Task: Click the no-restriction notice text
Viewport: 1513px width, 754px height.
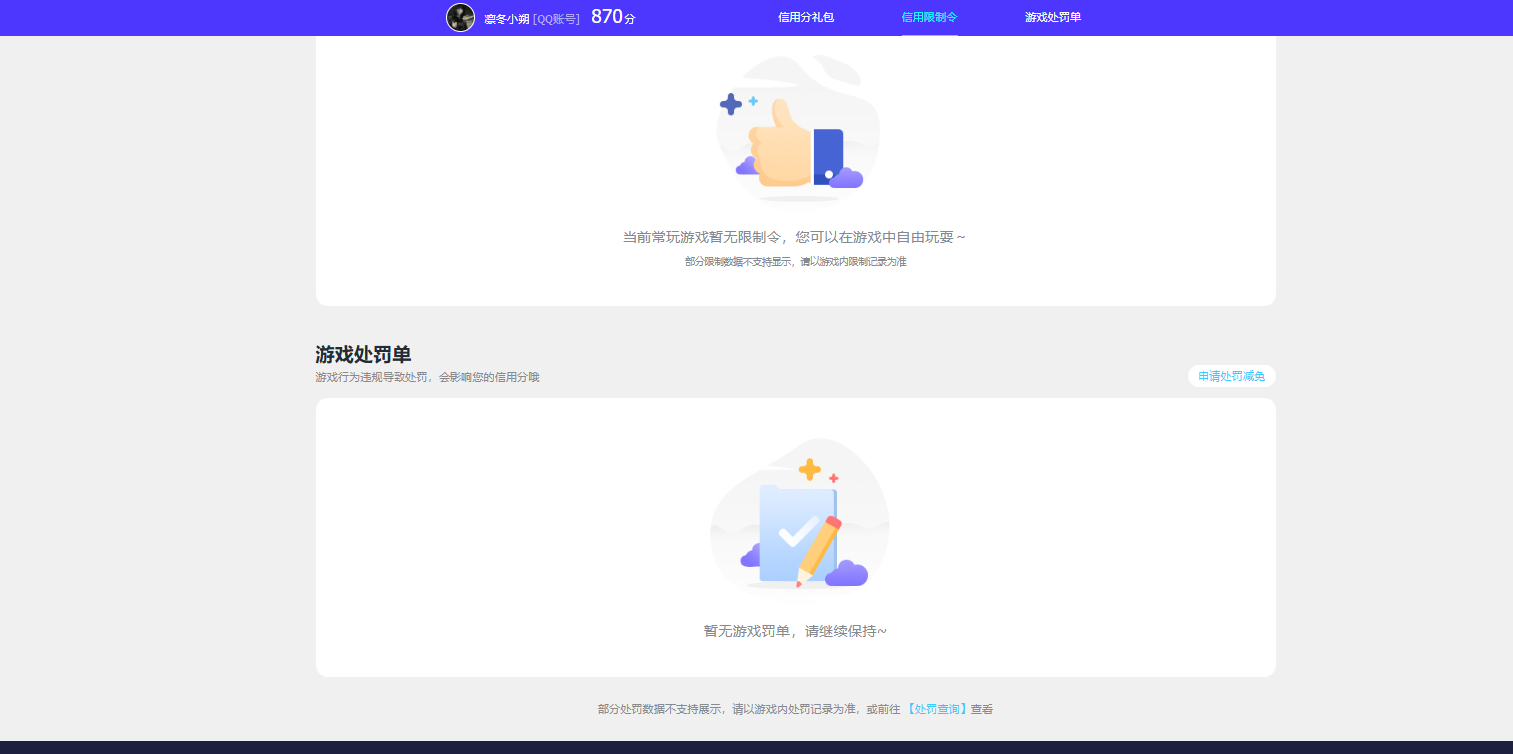Action: pos(795,237)
